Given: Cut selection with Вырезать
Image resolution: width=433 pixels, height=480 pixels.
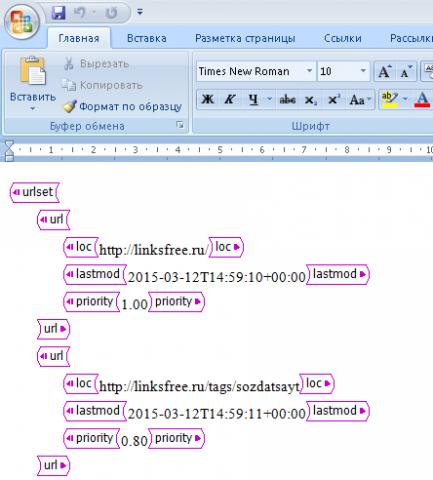Looking at the screenshot, I should coord(97,63).
